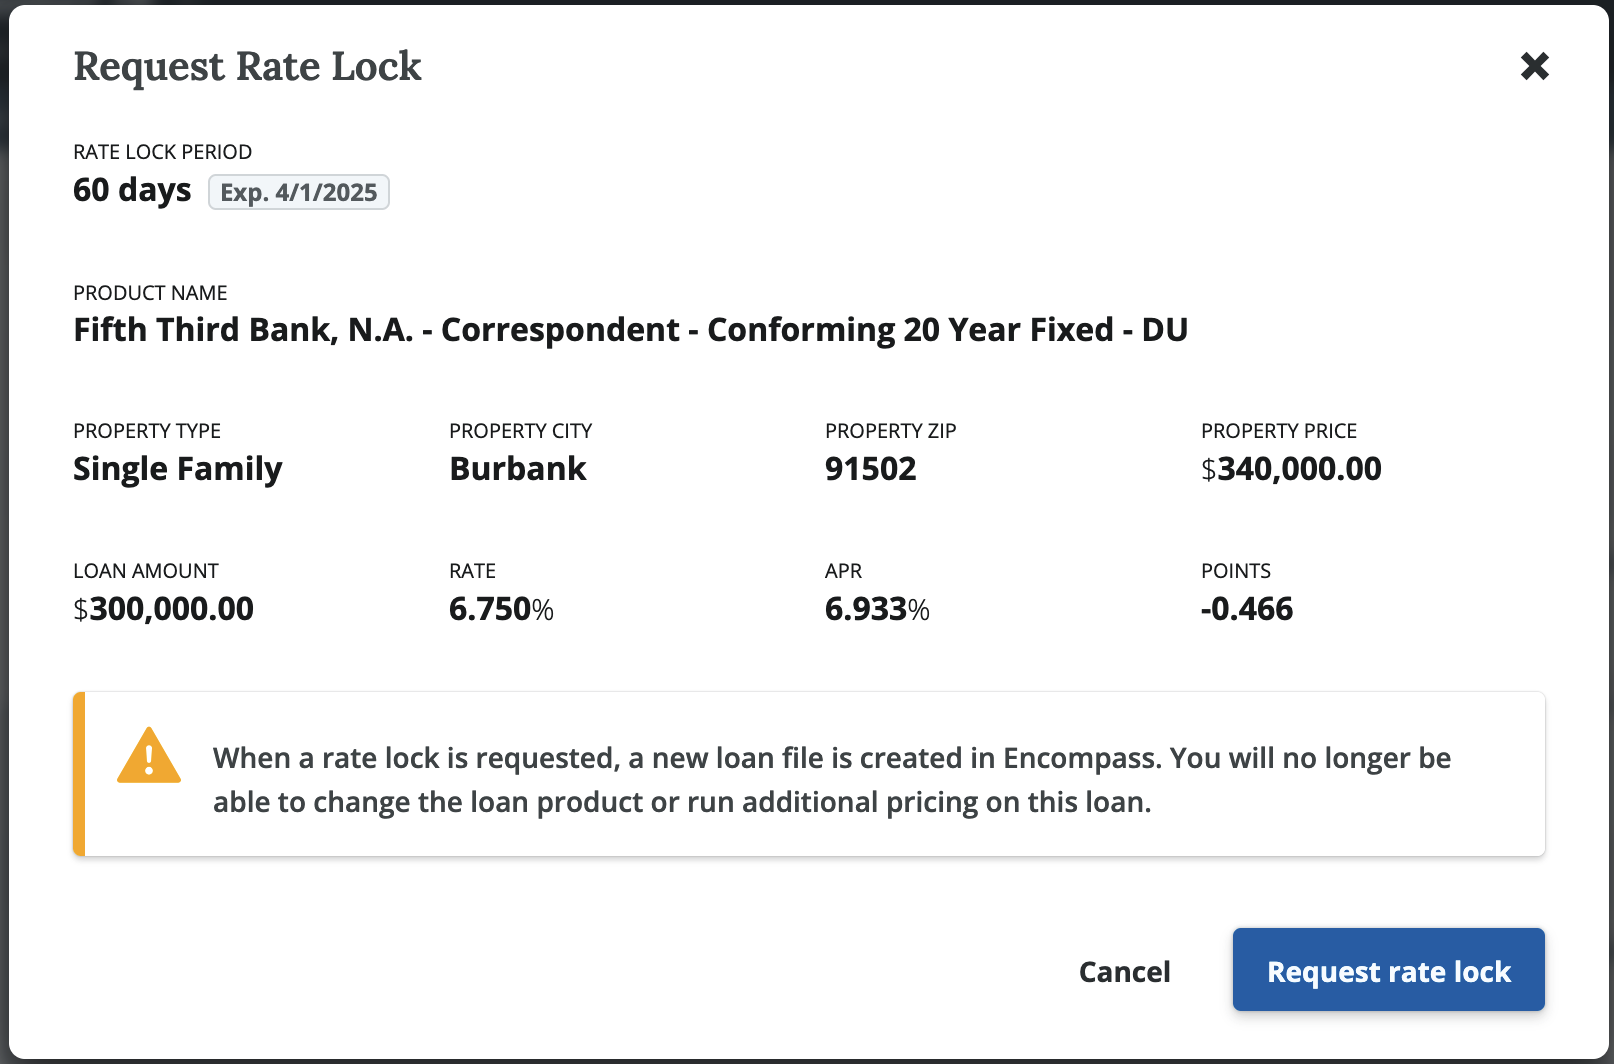Select the 60 days lock period value
1614x1064 pixels.
pos(132,190)
